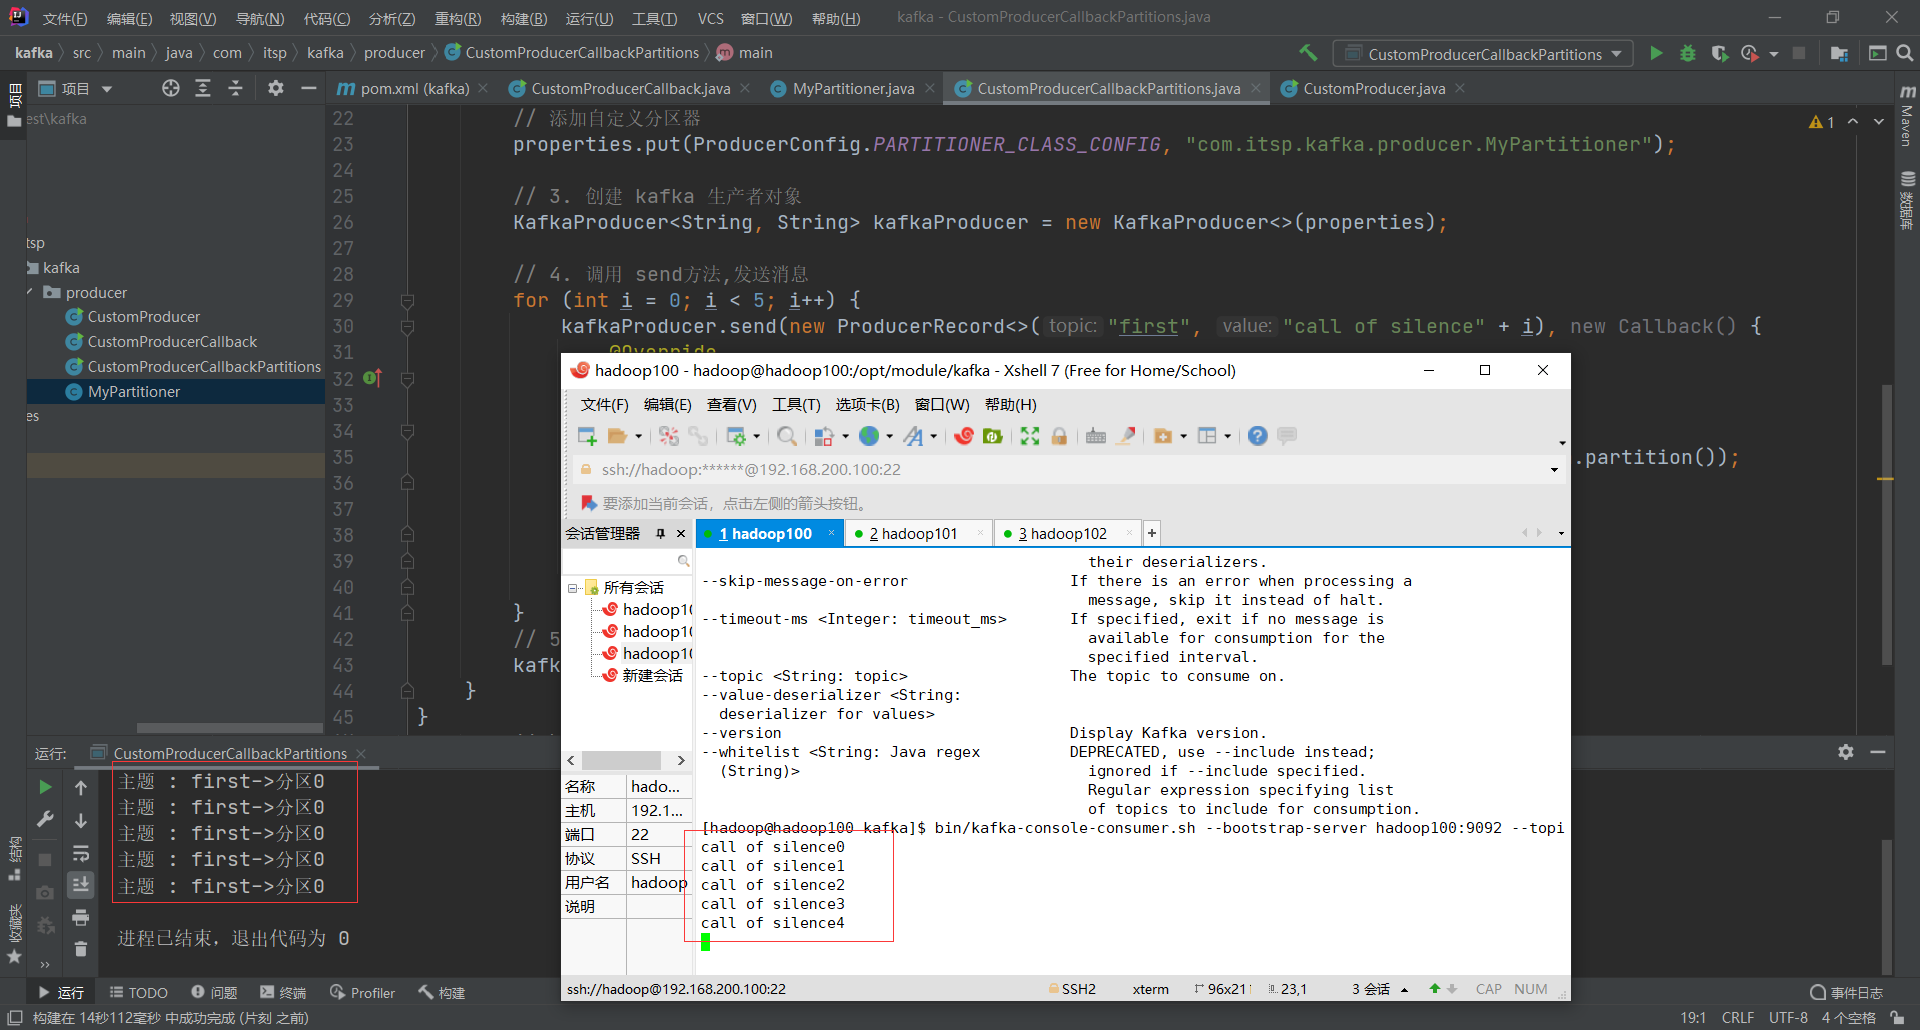Run with profiler clock icon
The height and width of the screenshot is (1030, 1920).
click(1750, 53)
